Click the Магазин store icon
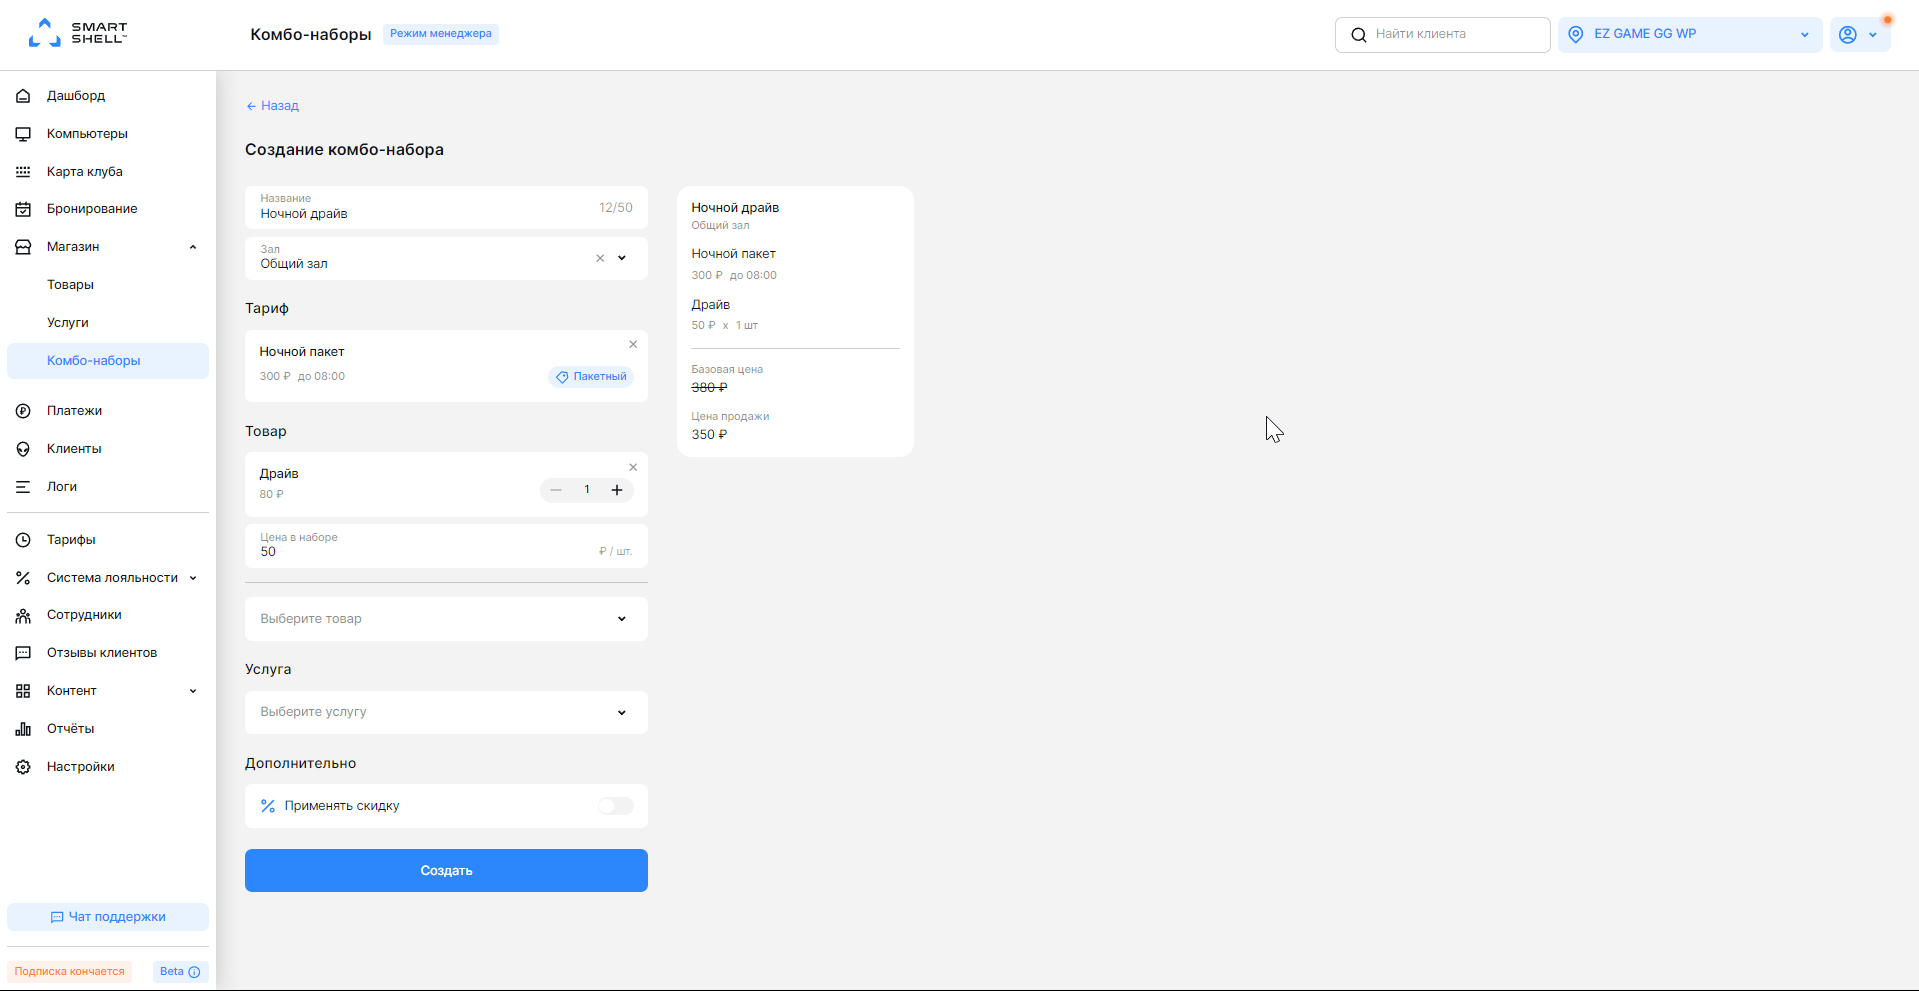The width and height of the screenshot is (1919, 991). [x=23, y=247]
